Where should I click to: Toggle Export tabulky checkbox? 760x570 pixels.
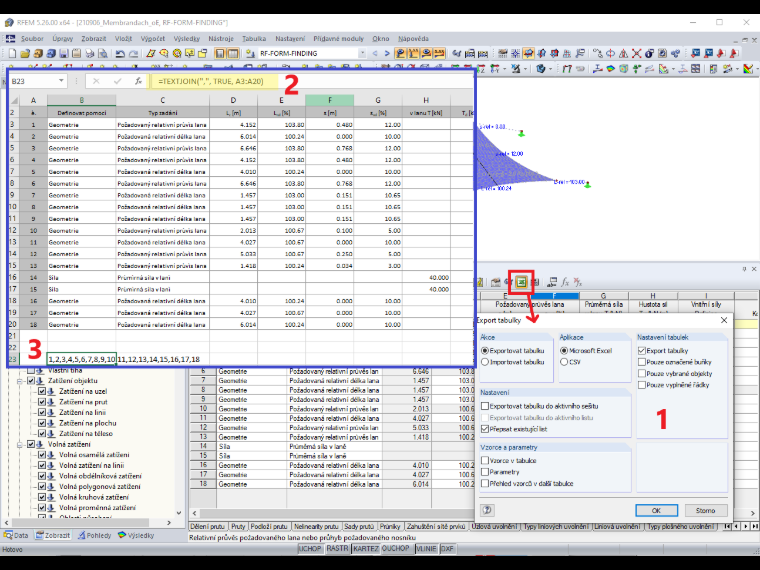coord(642,350)
